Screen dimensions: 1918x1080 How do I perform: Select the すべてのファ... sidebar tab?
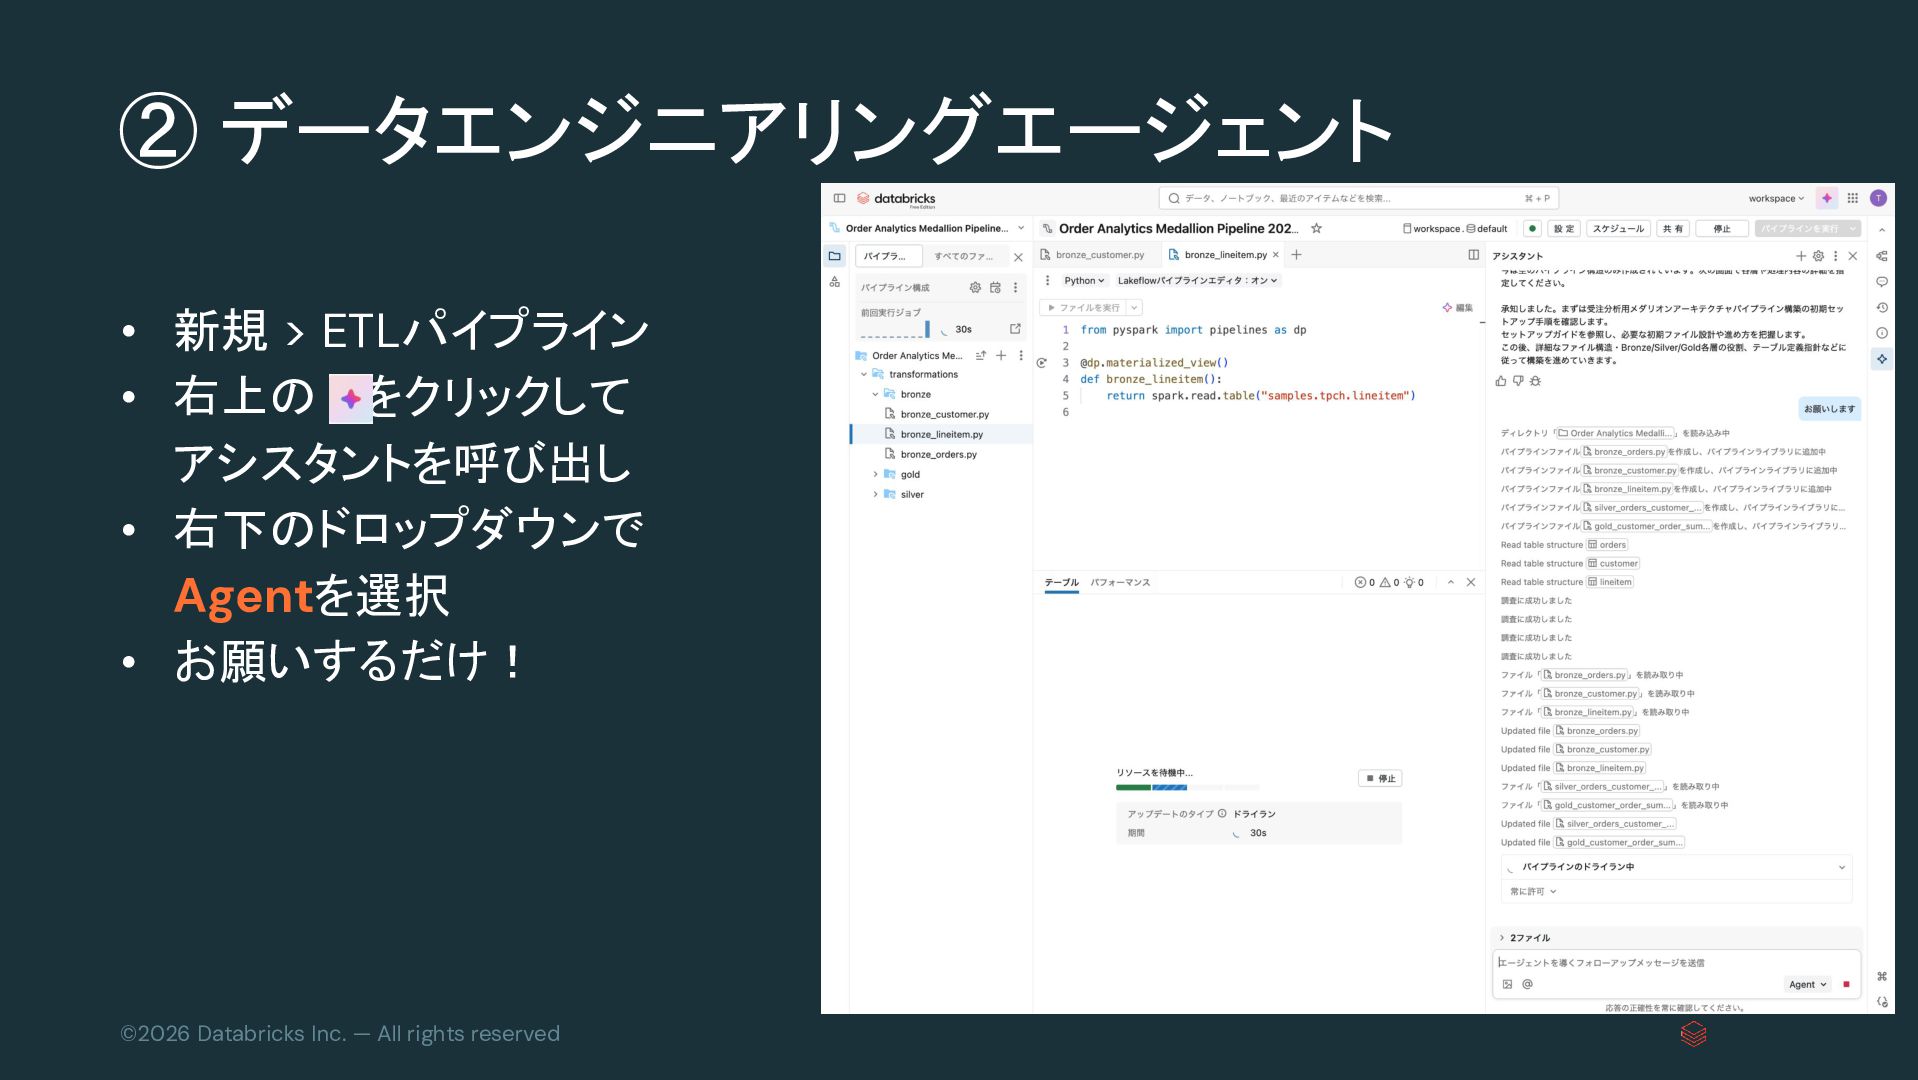pos(964,257)
